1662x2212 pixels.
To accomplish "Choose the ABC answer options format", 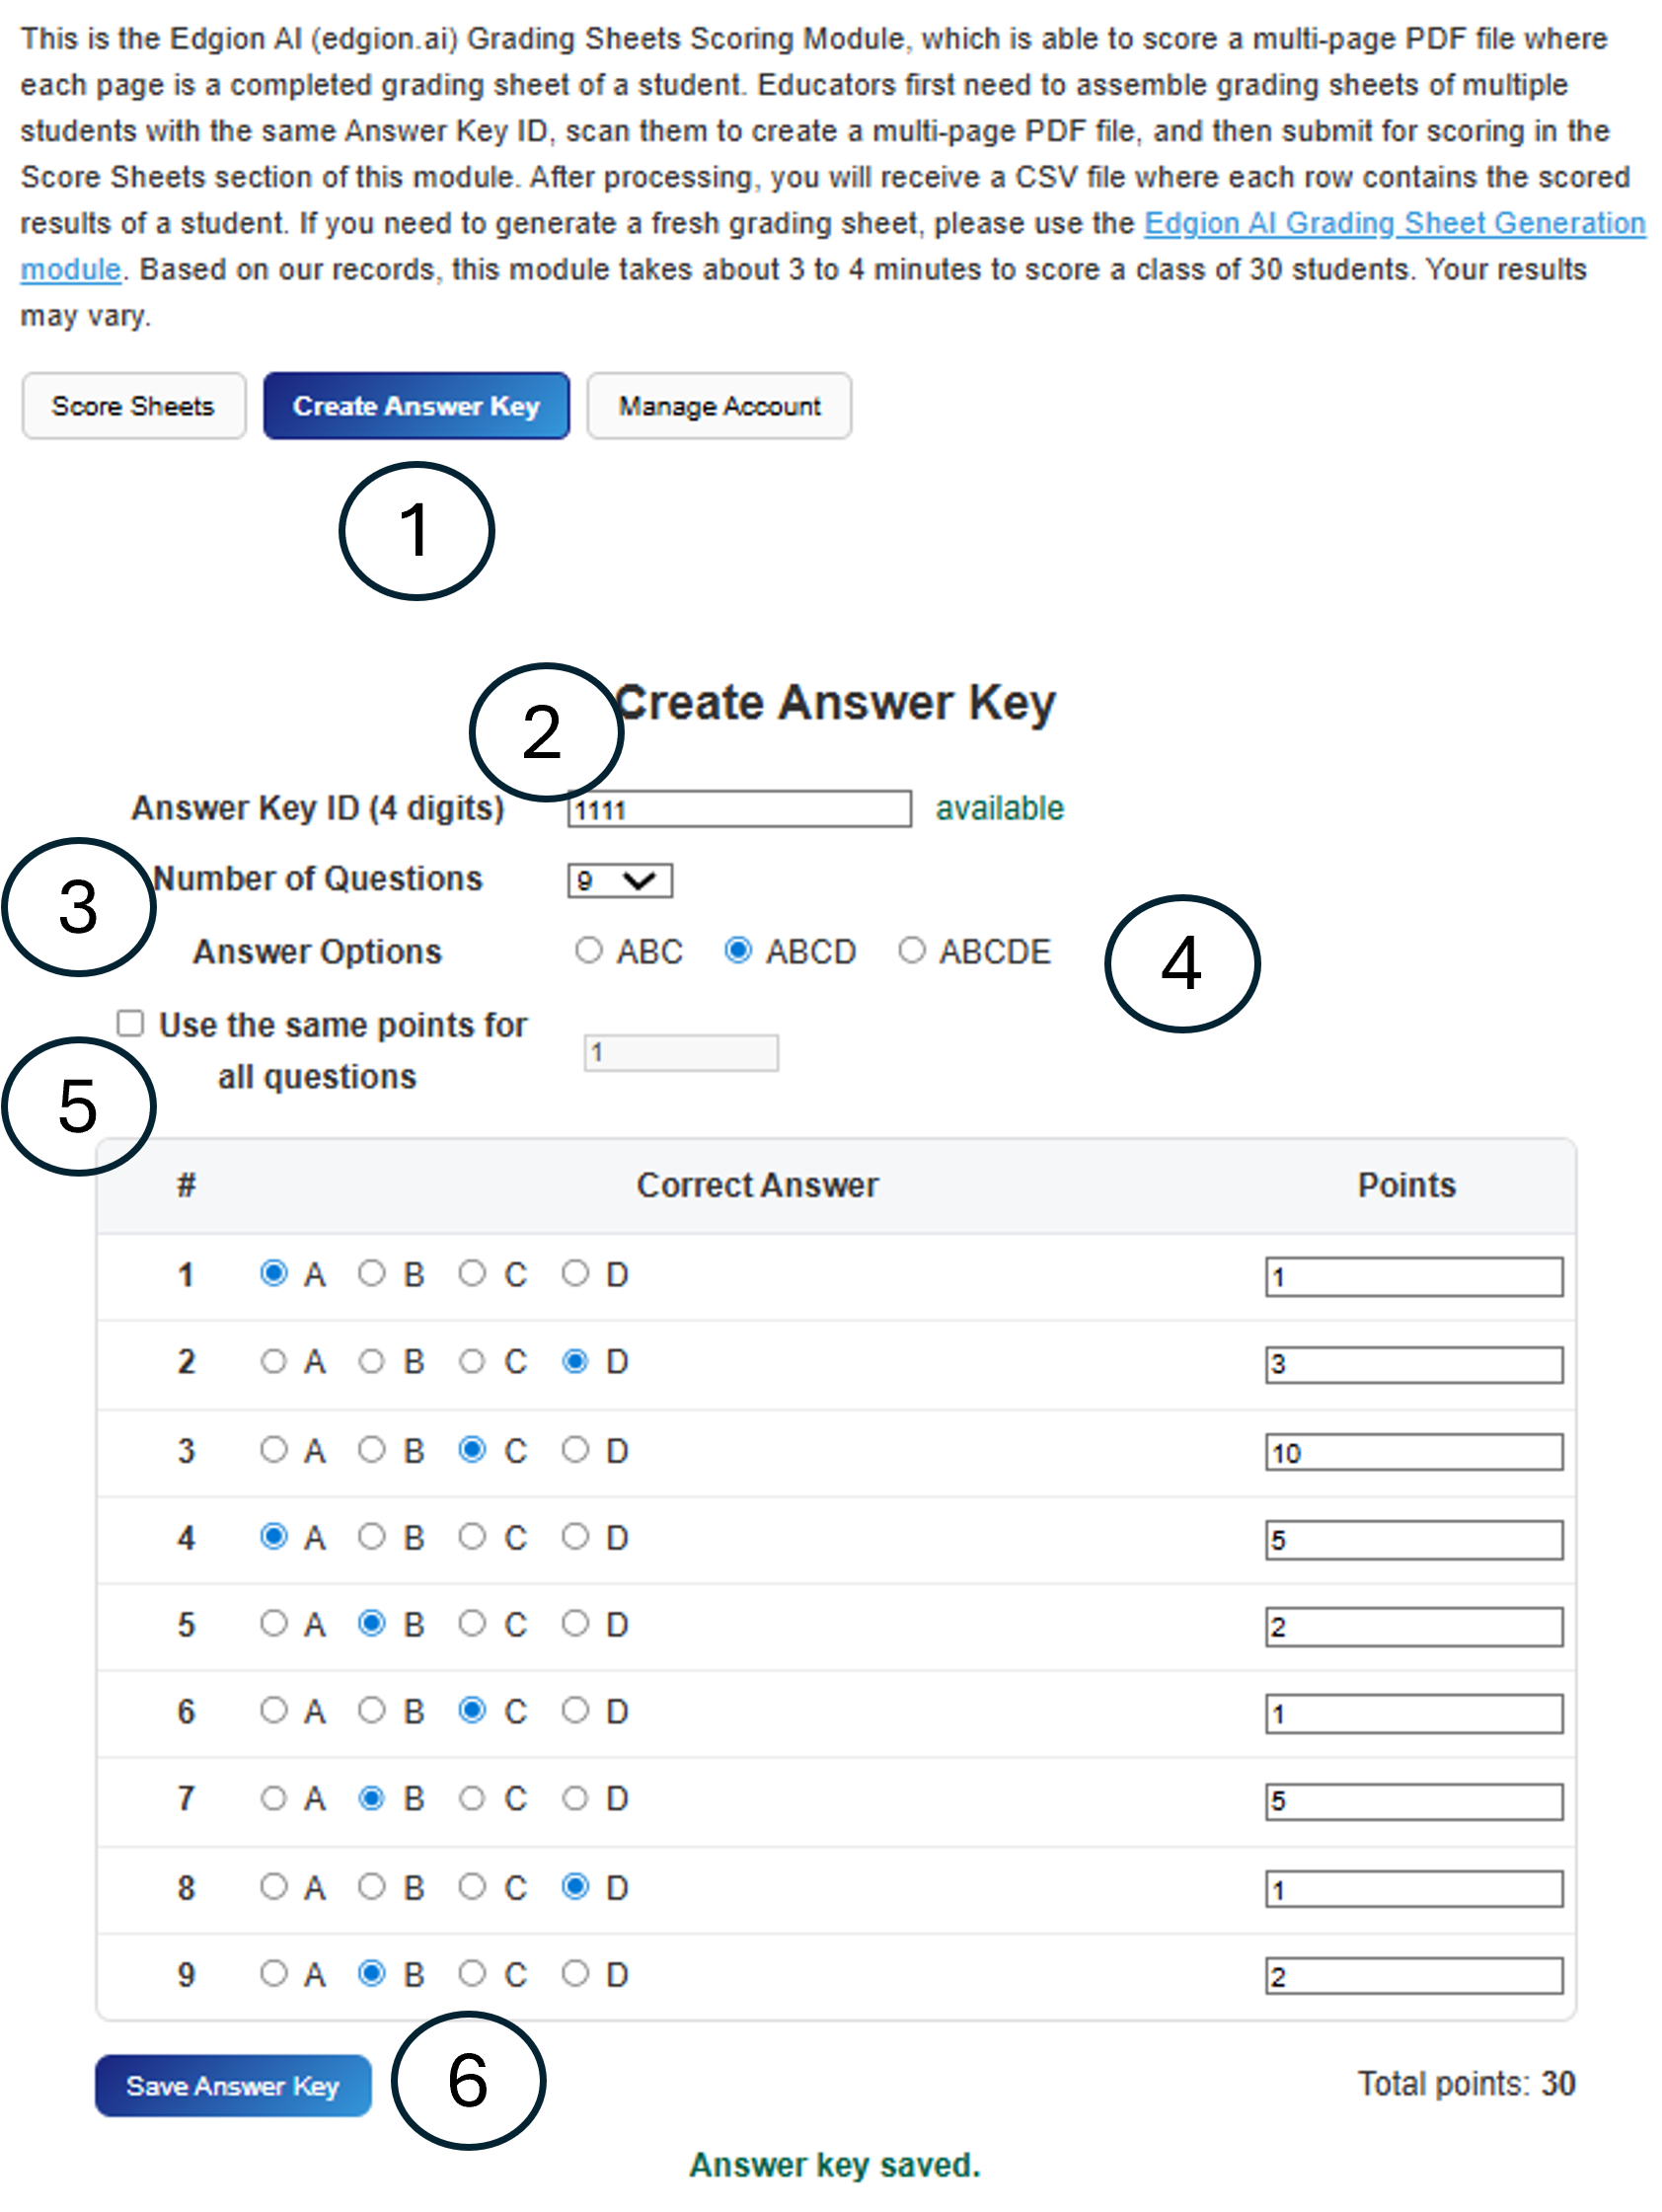I will point(589,951).
